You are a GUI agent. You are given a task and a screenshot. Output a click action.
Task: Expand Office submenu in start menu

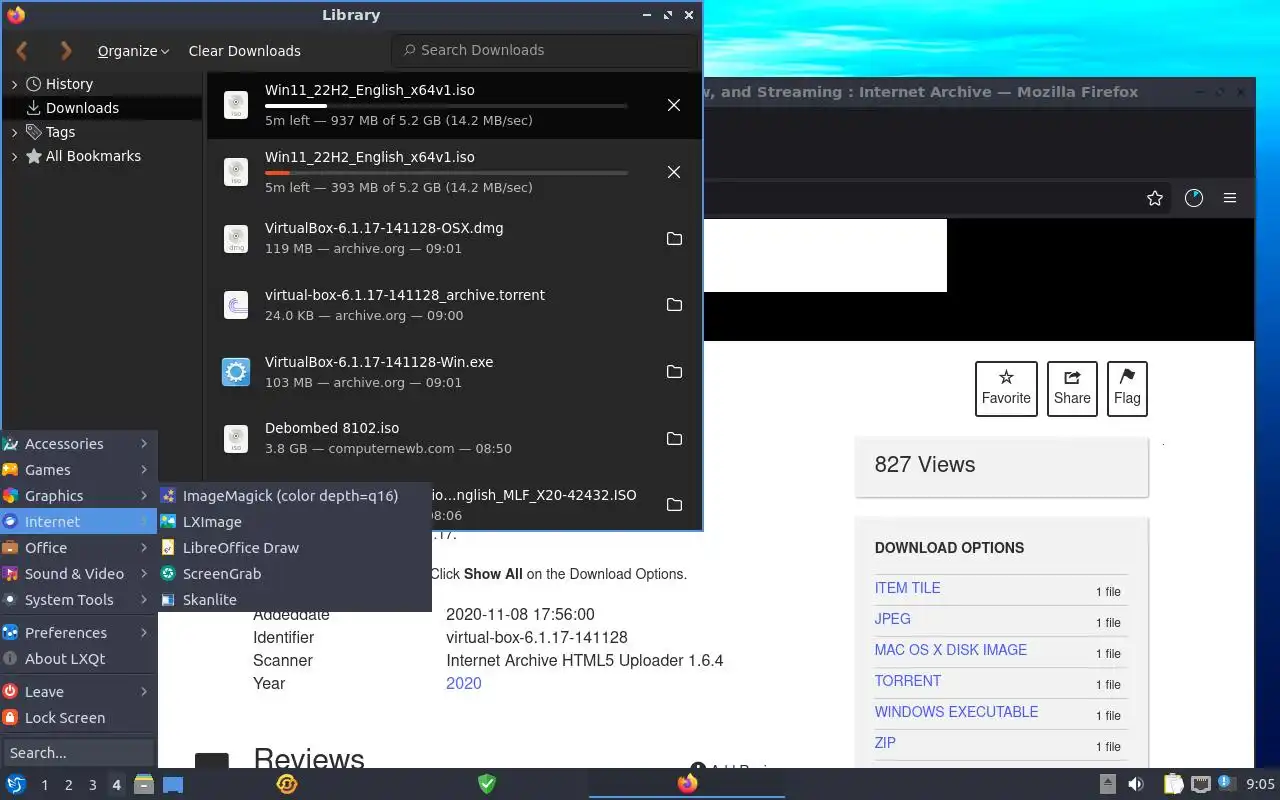pyautogui.click(x=78, y=548)
